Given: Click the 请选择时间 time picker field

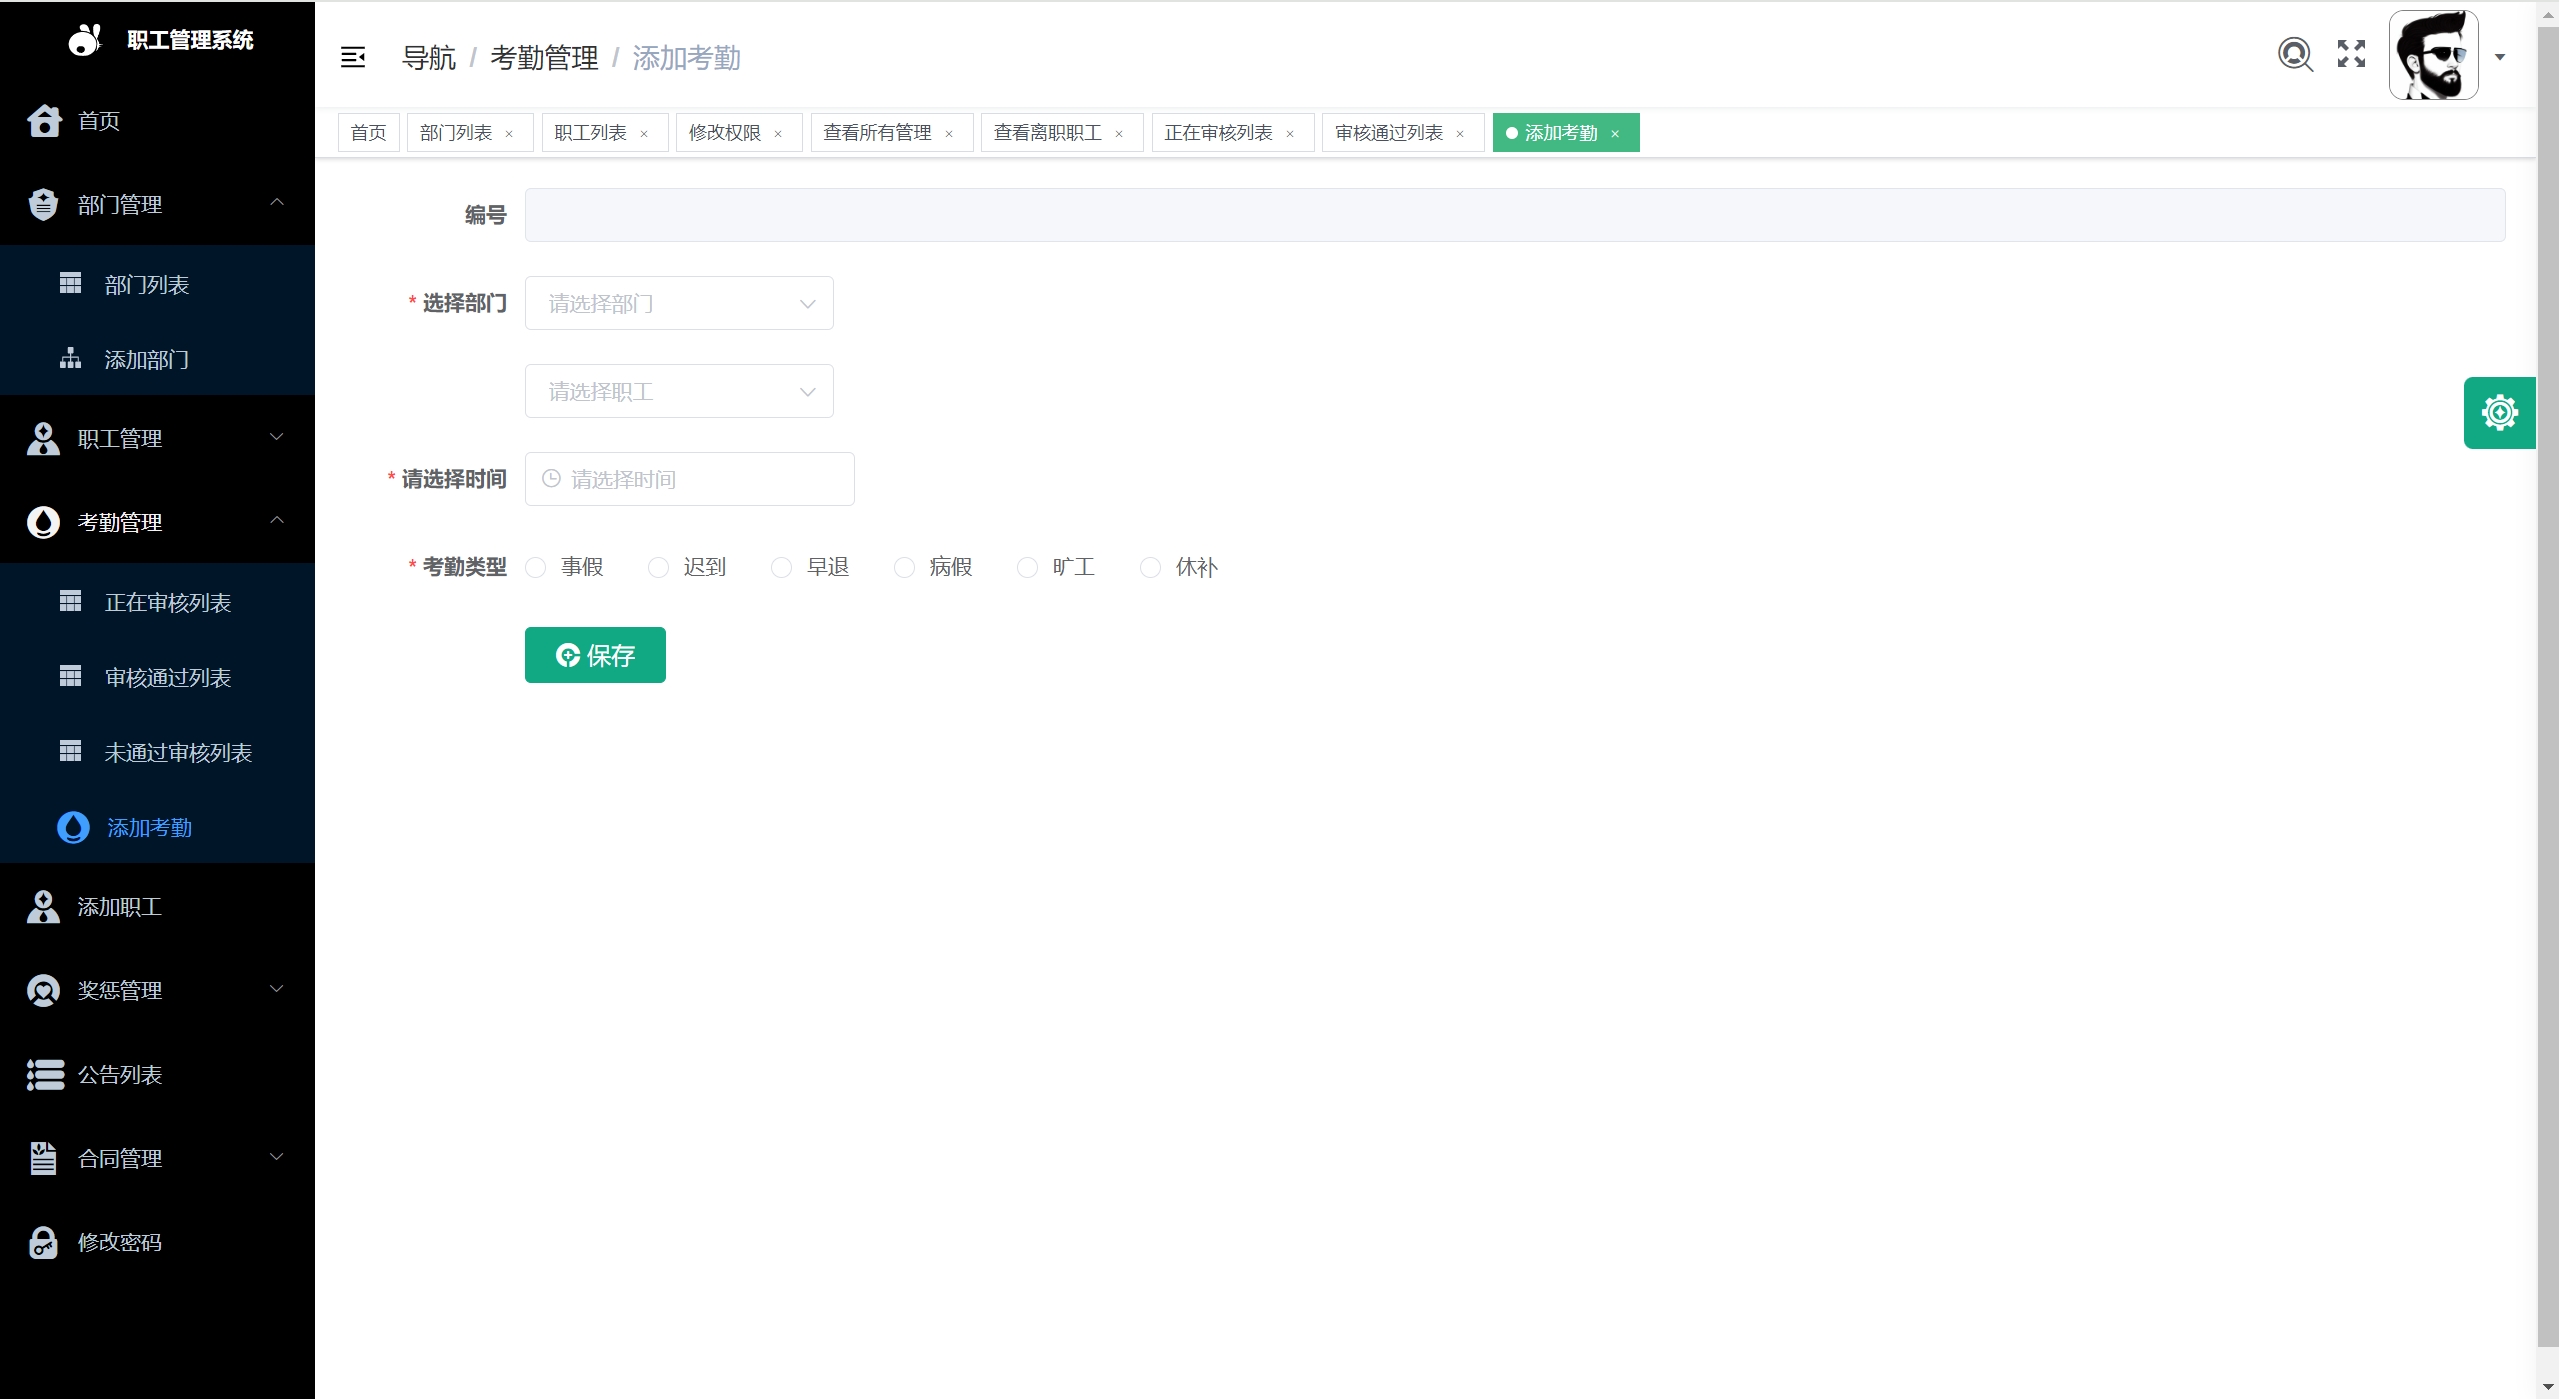Looking at the screenshot, I should click(x=689, y=479).
